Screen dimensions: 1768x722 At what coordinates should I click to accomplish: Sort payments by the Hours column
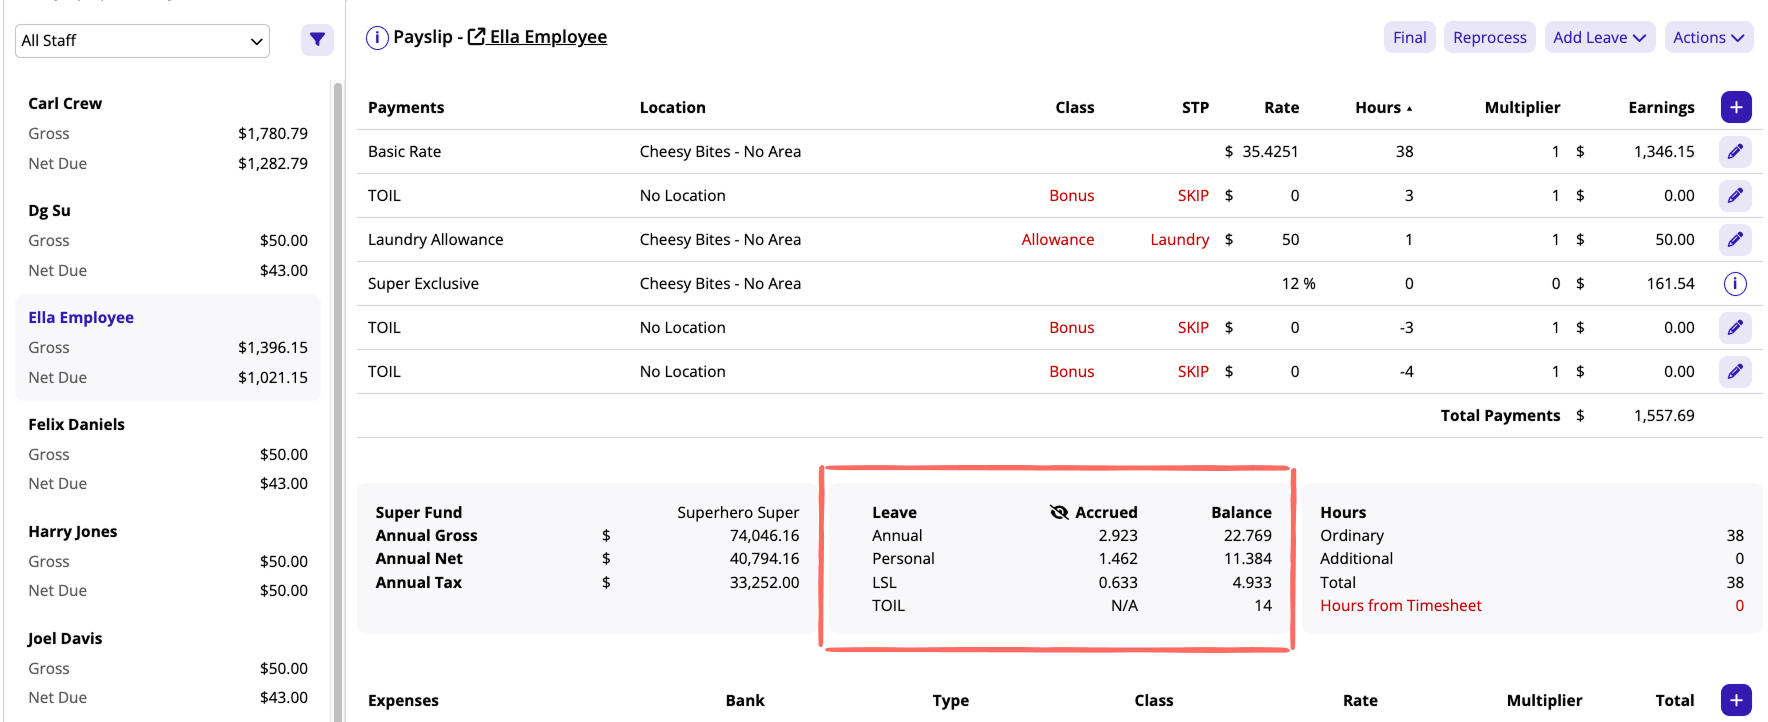pyautogui.click(x=1384, y=107)
